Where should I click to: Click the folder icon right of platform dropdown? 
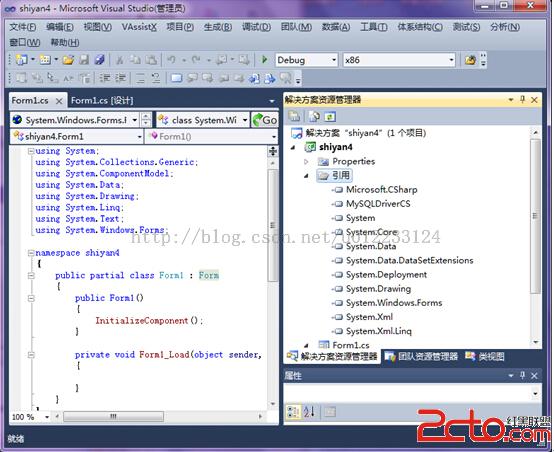click(x=470, y=60)
